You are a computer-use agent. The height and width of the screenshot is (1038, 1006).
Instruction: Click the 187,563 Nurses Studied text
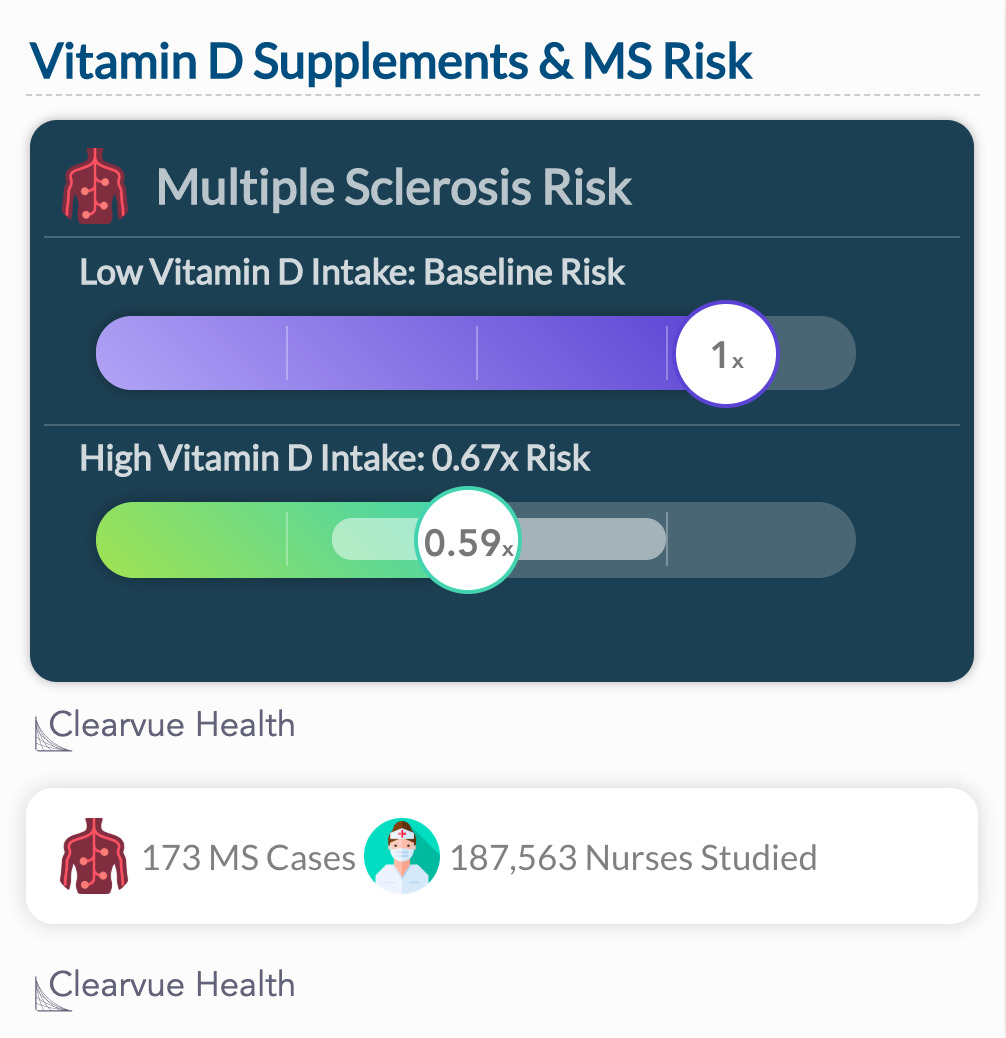click(x=633, y=858)
